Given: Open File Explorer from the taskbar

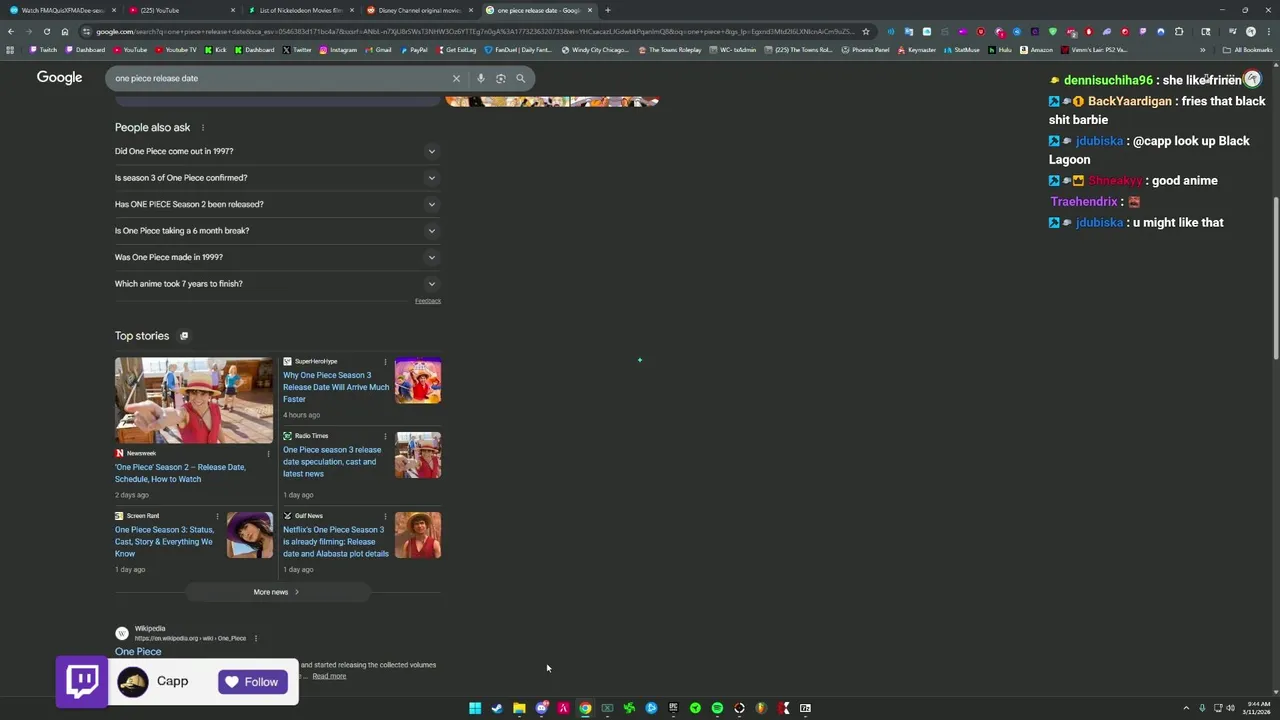Looking at the screenshot, I should [x=519, y=708].
